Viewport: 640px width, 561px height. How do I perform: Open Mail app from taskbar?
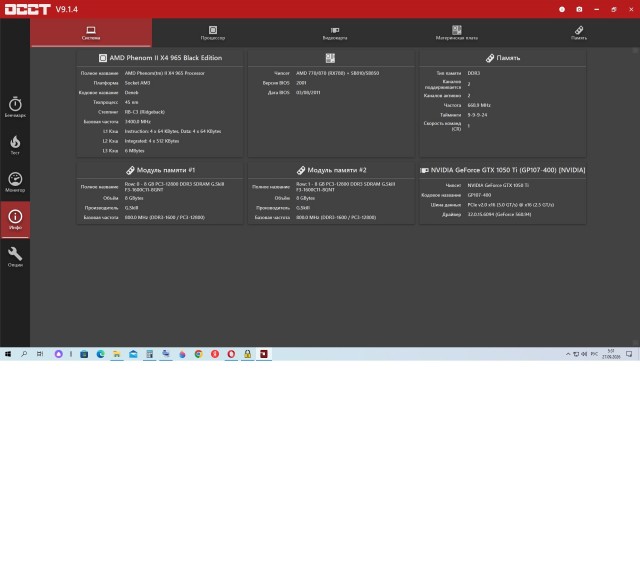[x=133, y=354]
